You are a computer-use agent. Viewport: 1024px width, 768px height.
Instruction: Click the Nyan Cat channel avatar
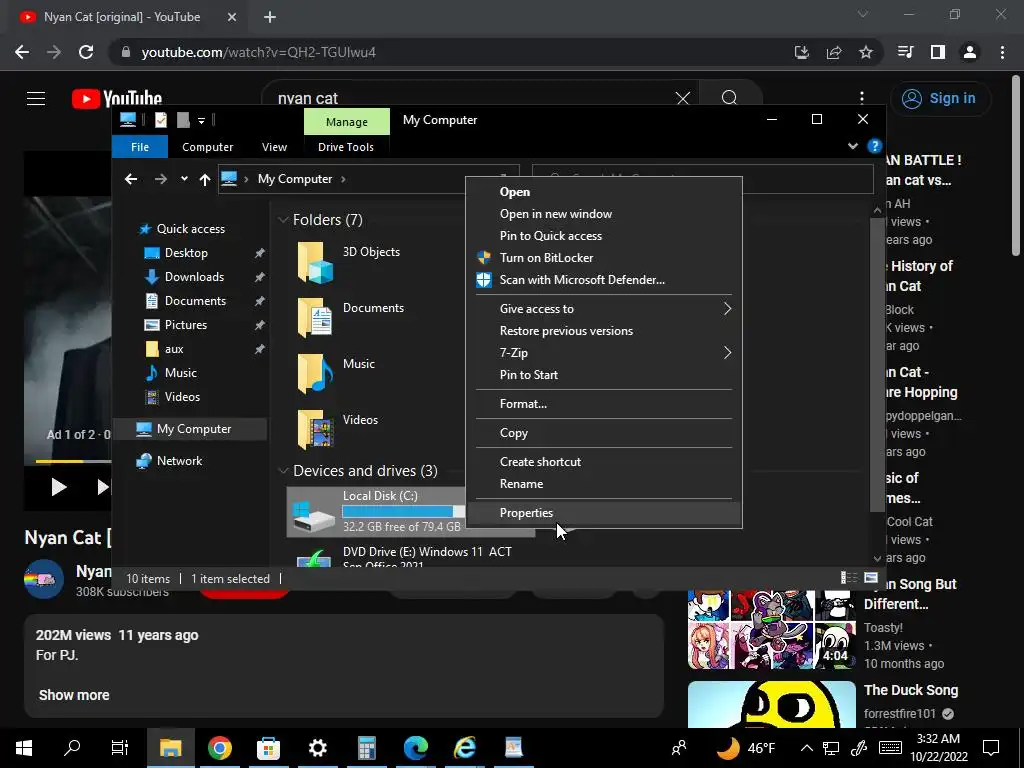tap(44, 579)
